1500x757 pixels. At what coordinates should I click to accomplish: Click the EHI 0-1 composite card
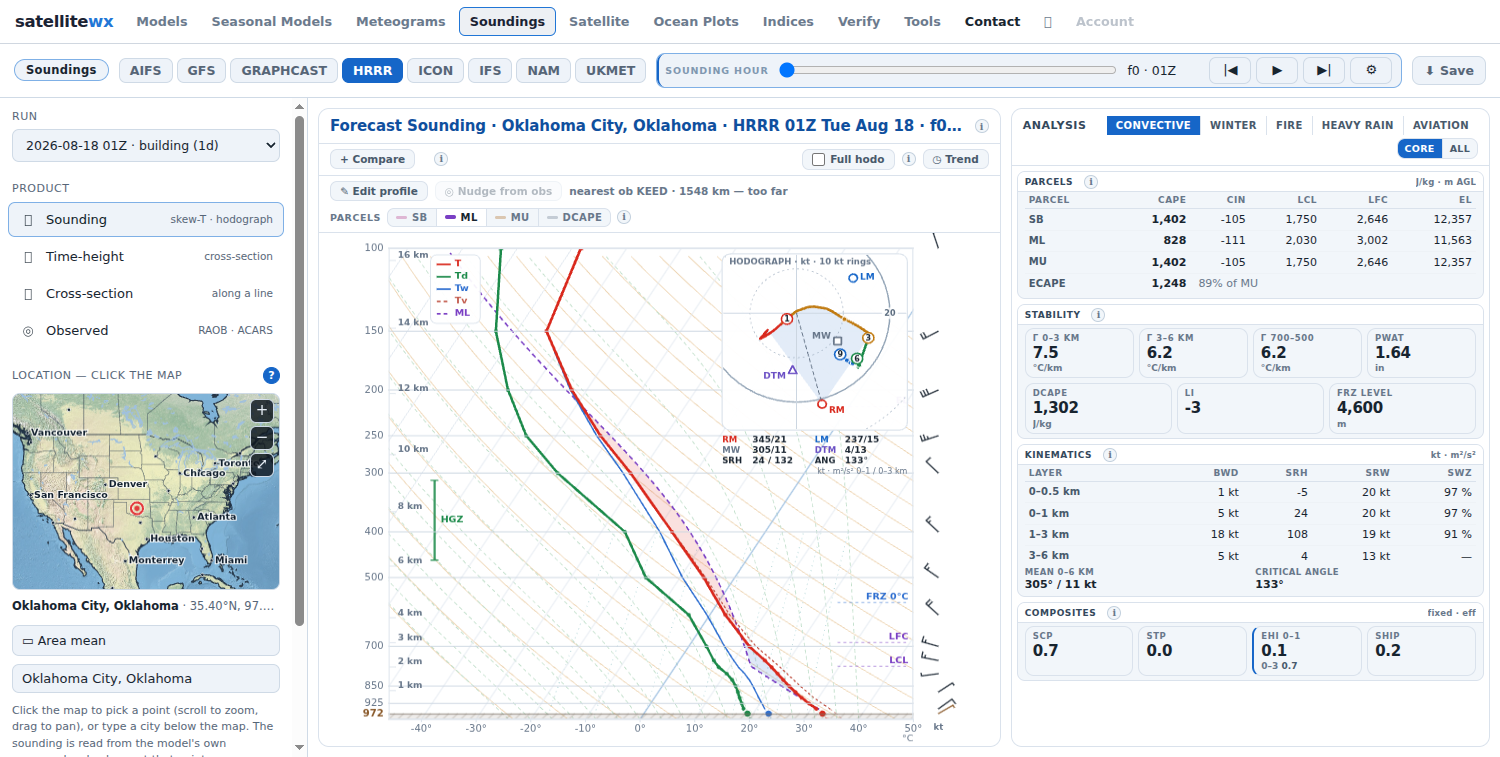click(x=1307, y=651)
